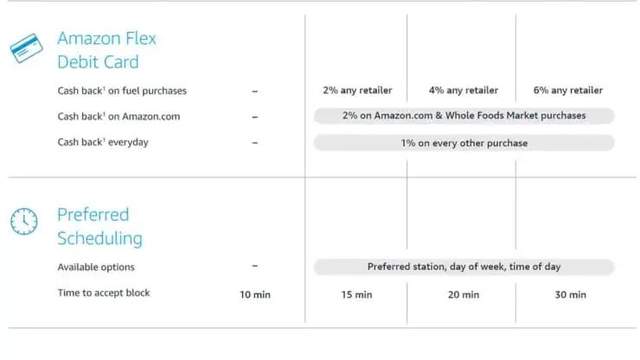Click the clock icon for Preferred Scheduling
Image resolution: width=640 pixels, height=360 pixels.
[x=24, y=222]
